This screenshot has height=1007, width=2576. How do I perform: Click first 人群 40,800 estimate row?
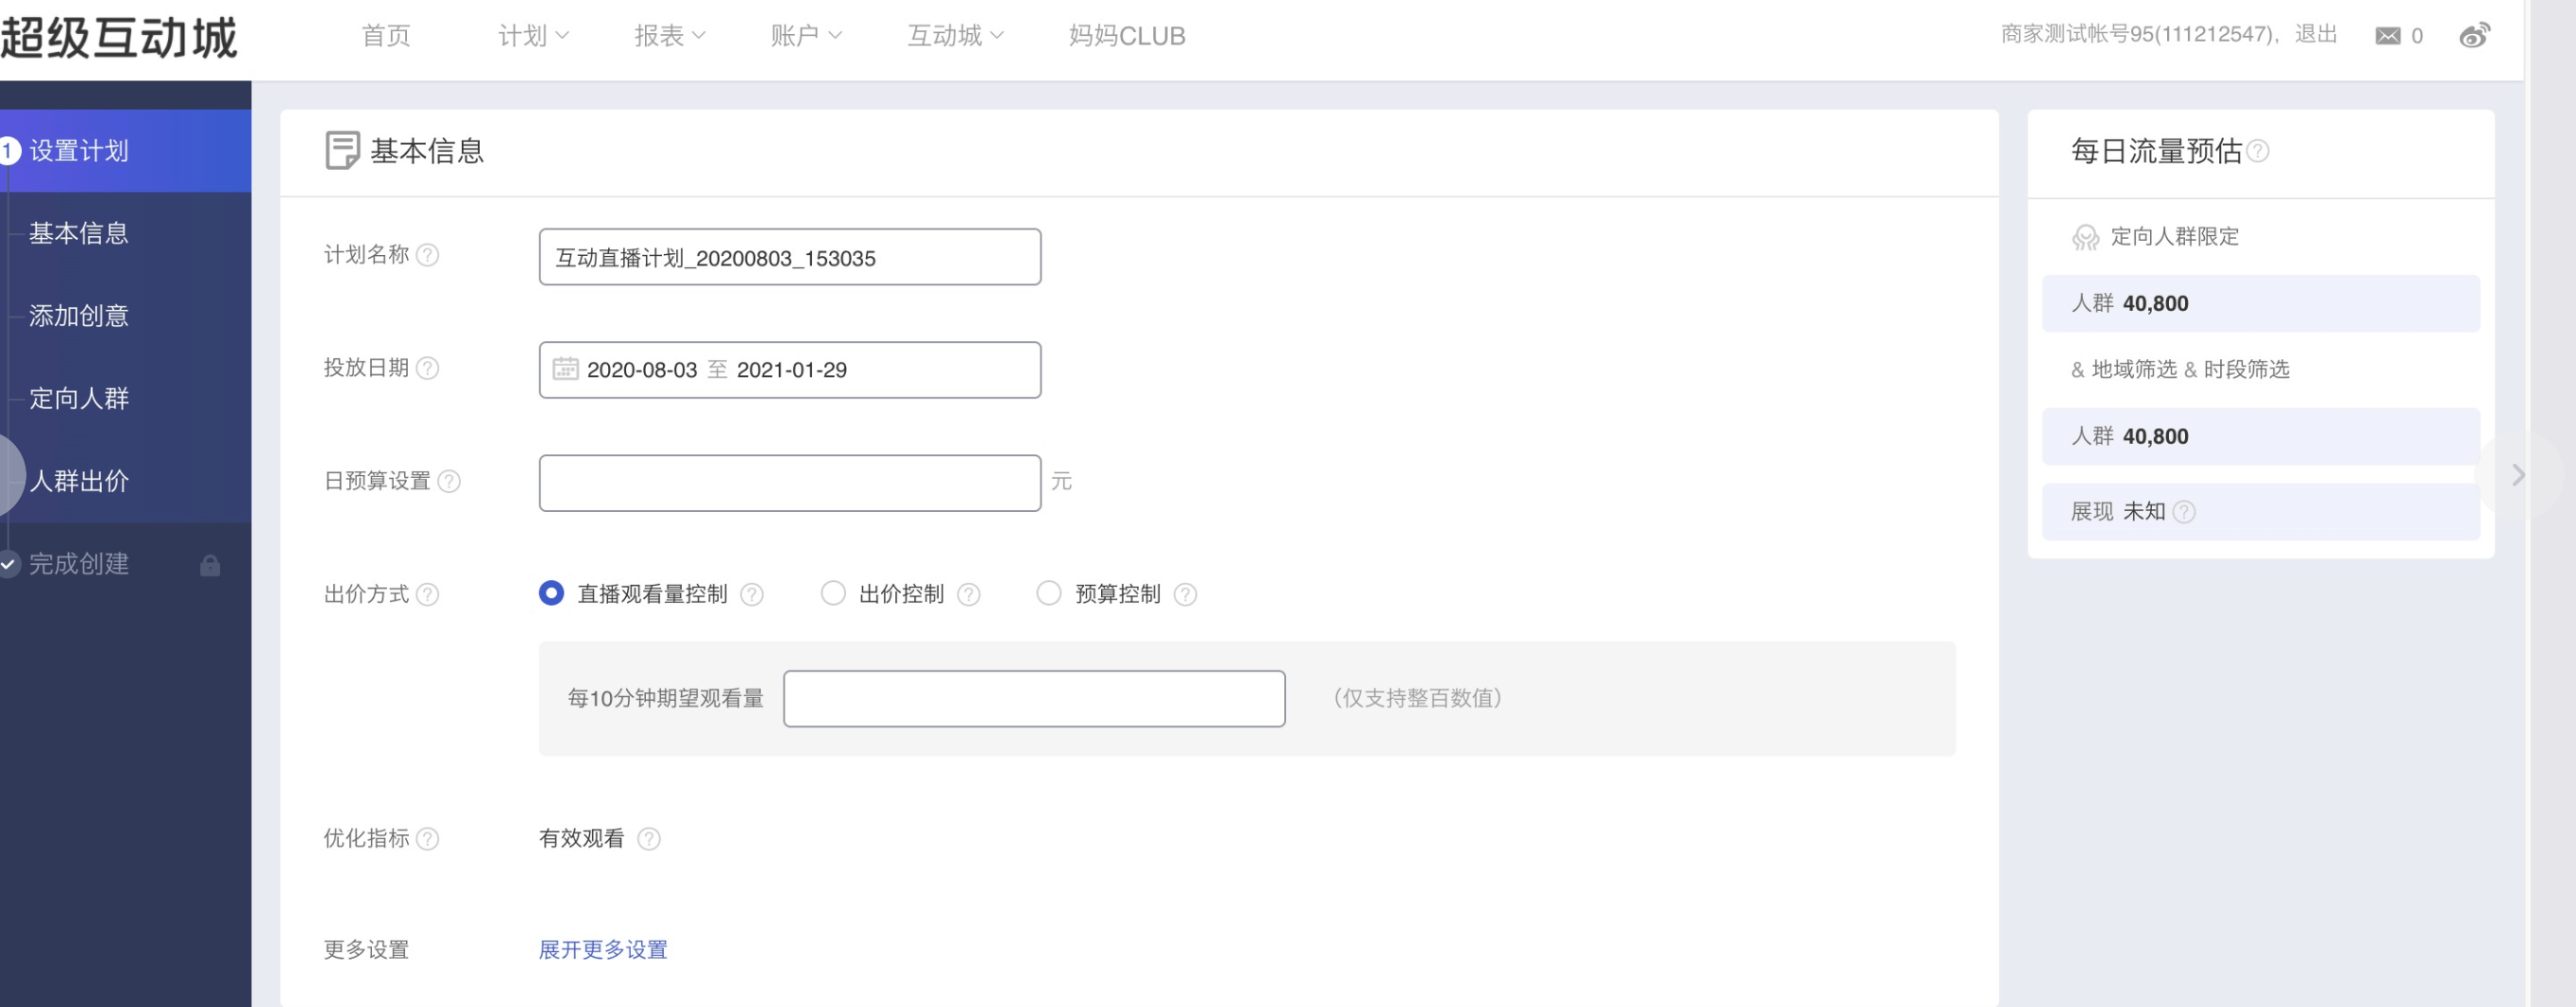pyautogui.click(x=2260, y=303)
